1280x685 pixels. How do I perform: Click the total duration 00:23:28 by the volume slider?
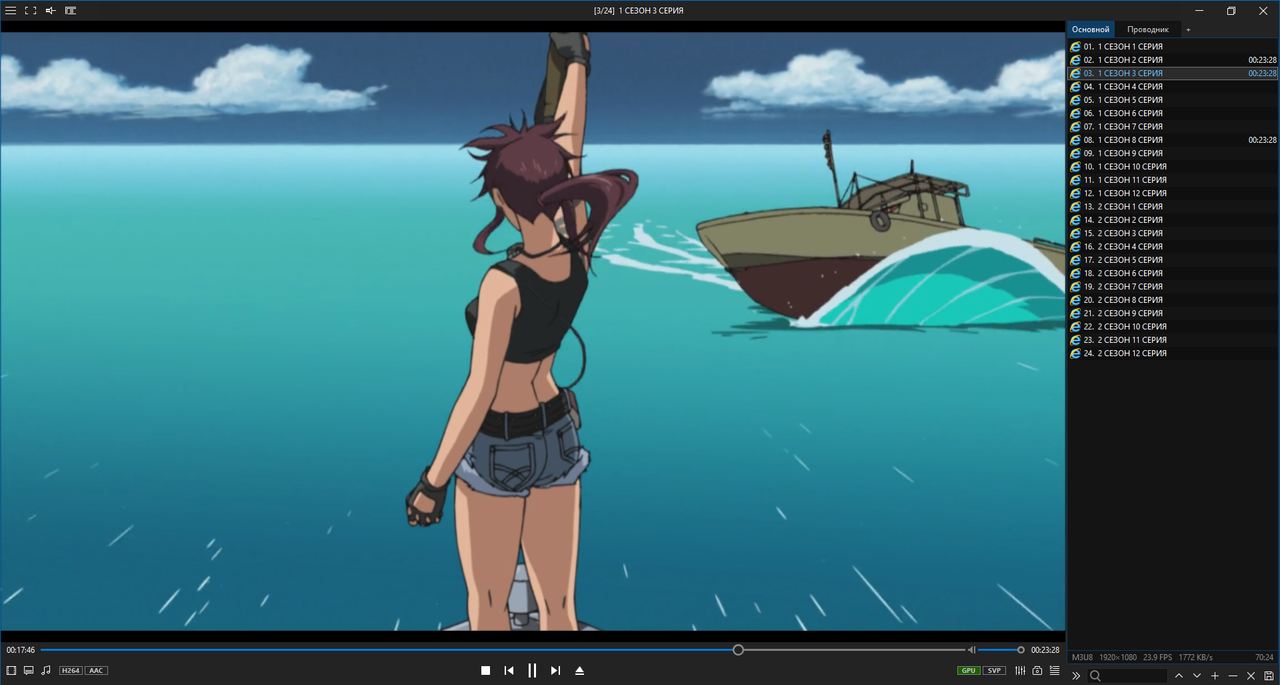pos(1045,650)
